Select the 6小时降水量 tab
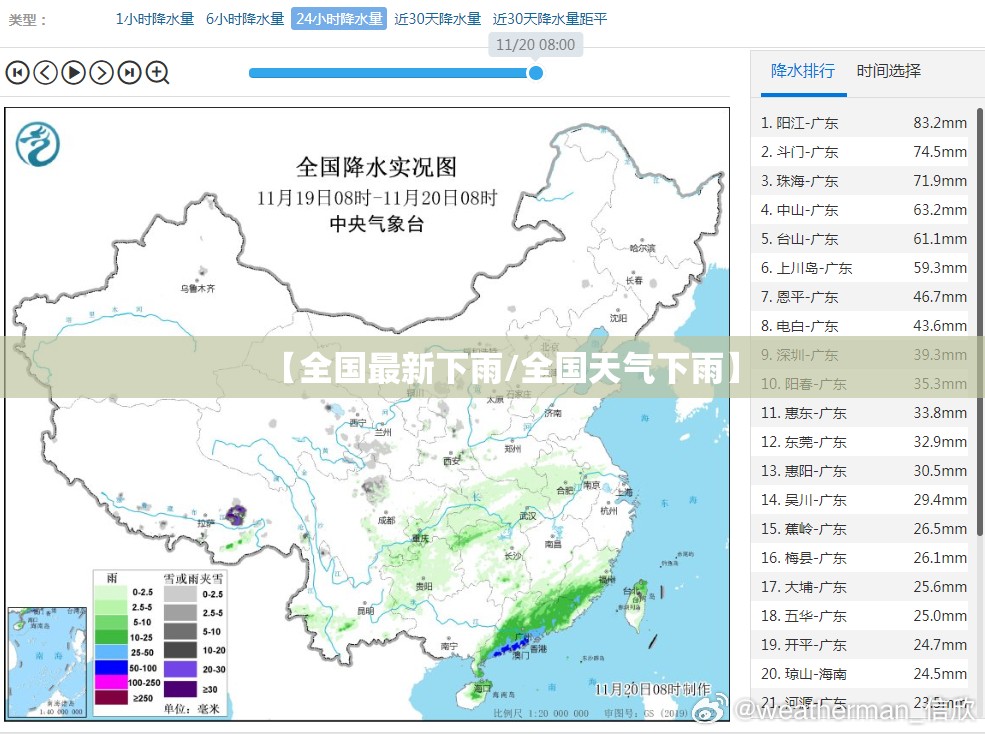Screen dimensions: 985x734 coord(245,19)
